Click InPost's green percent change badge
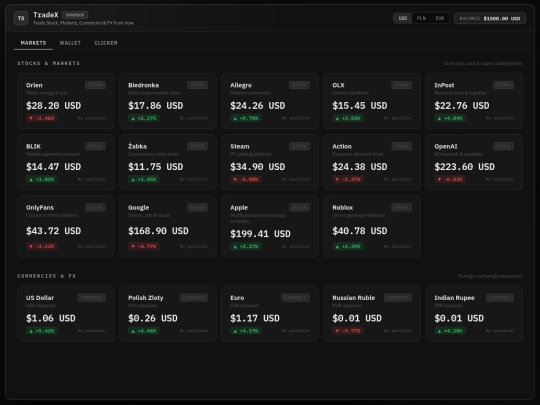Image resolution: width=540 pixels, height=405 pixels. (x=450, y=118)
